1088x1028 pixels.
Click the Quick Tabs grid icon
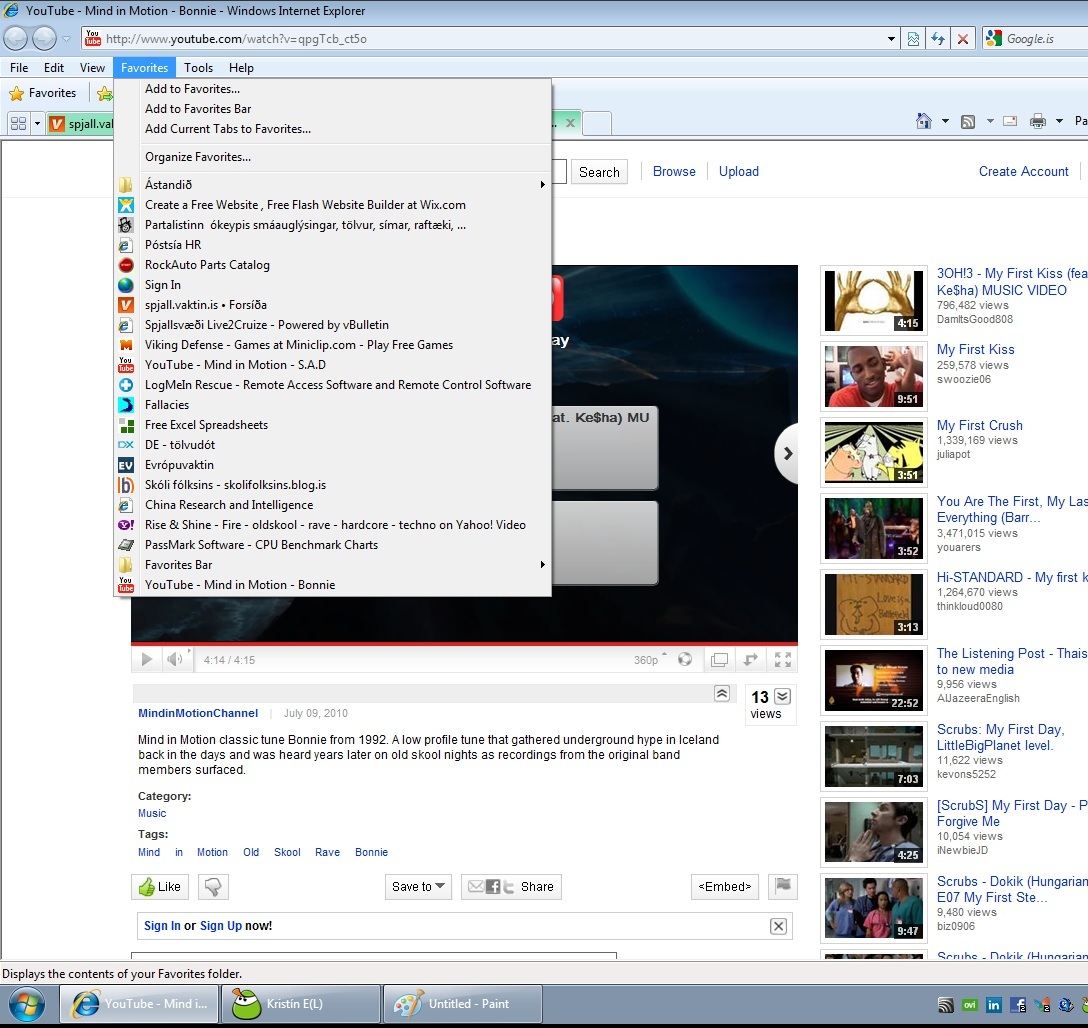pyautogui.click(x=18, y=124)
